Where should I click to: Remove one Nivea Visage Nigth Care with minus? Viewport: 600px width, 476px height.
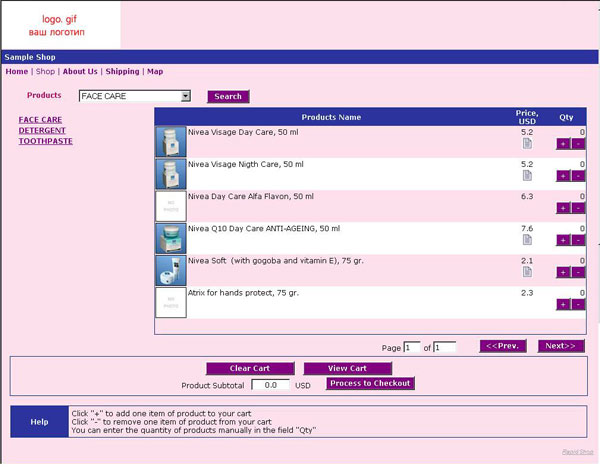coord(578,176)
